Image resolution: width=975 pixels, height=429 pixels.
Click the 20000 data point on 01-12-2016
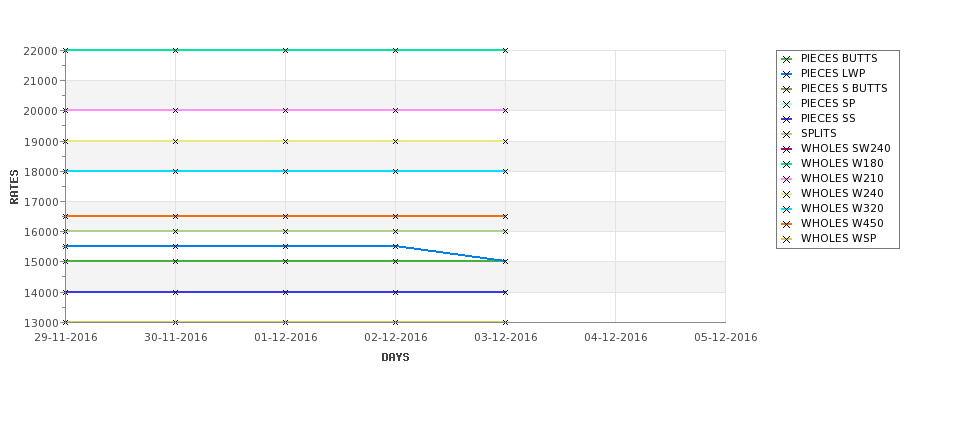285,111
